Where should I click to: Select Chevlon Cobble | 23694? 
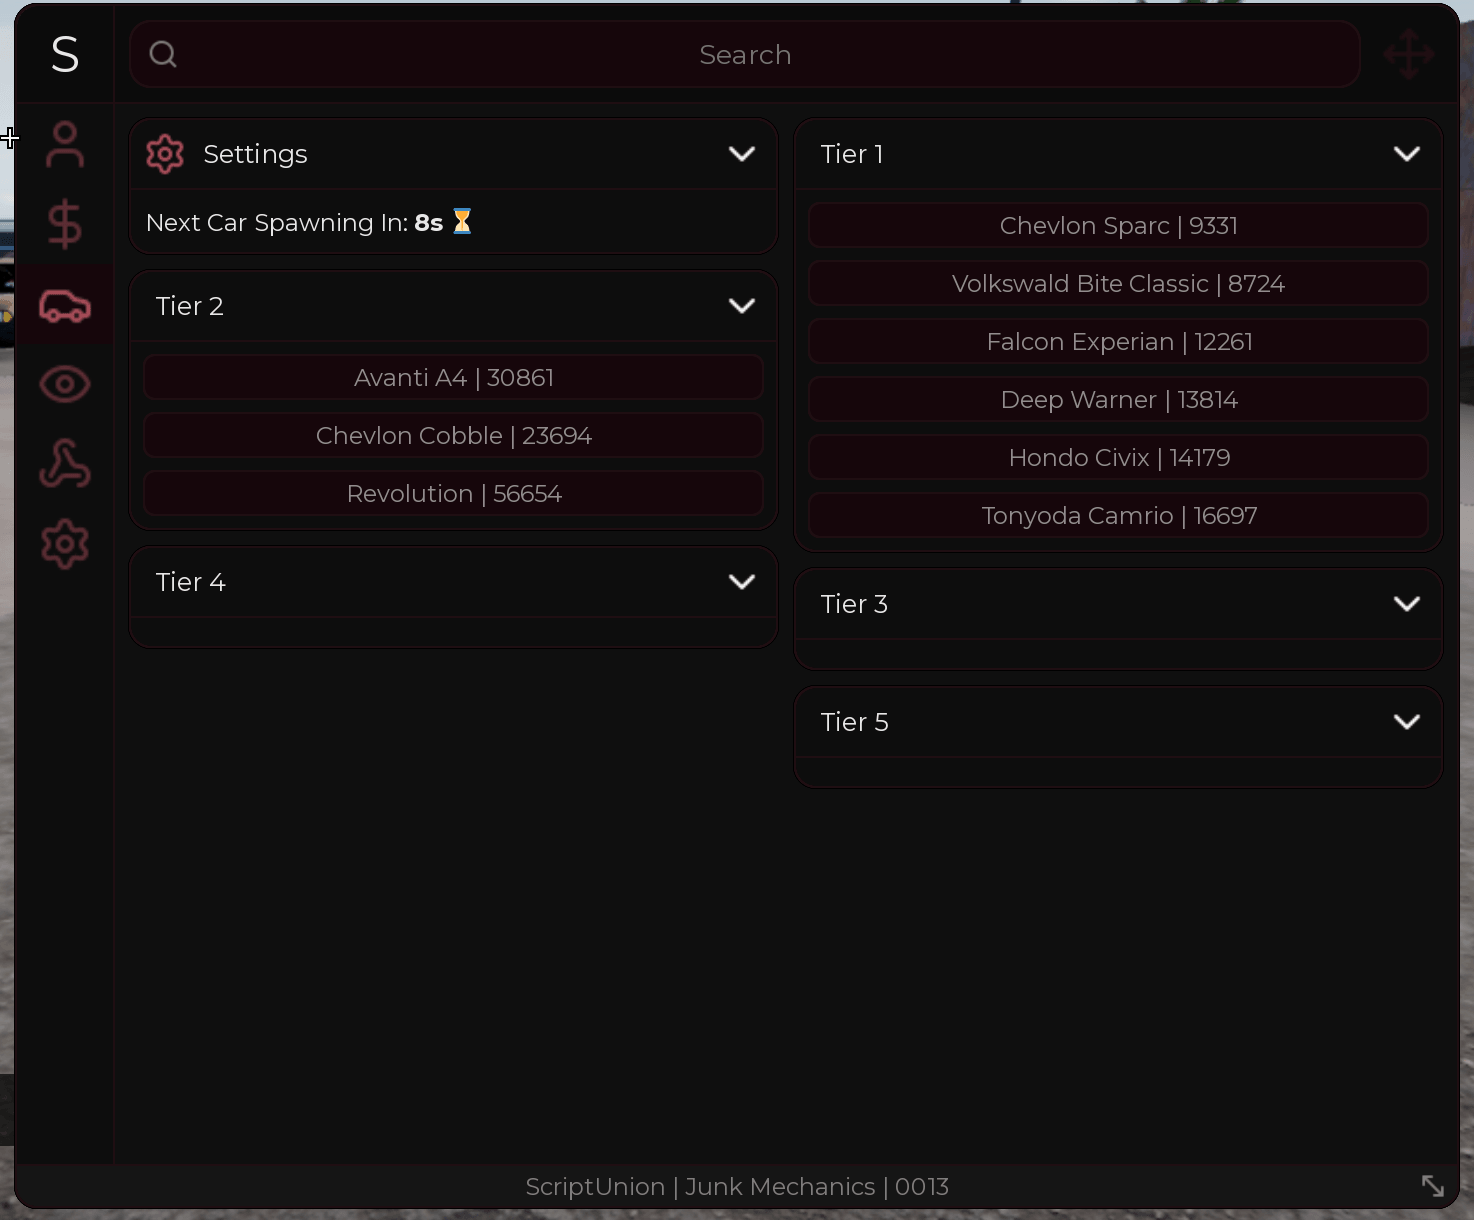point(453,436)
